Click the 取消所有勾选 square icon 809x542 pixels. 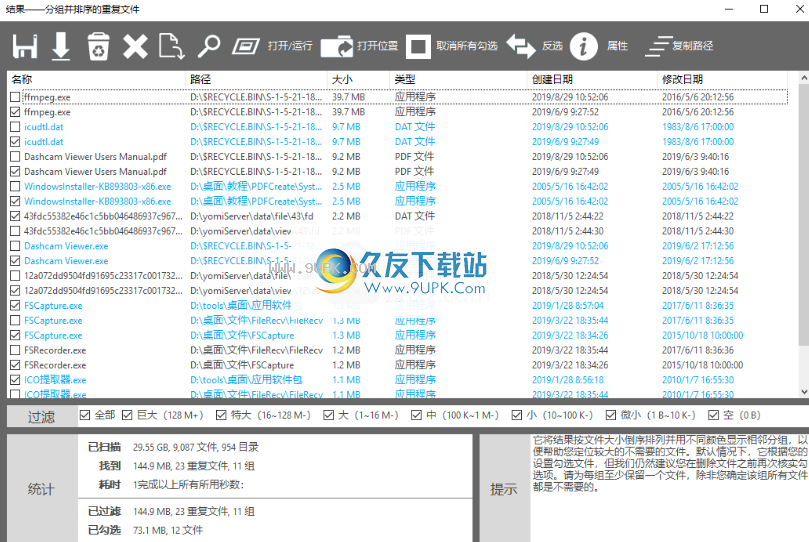pos(418,46)
